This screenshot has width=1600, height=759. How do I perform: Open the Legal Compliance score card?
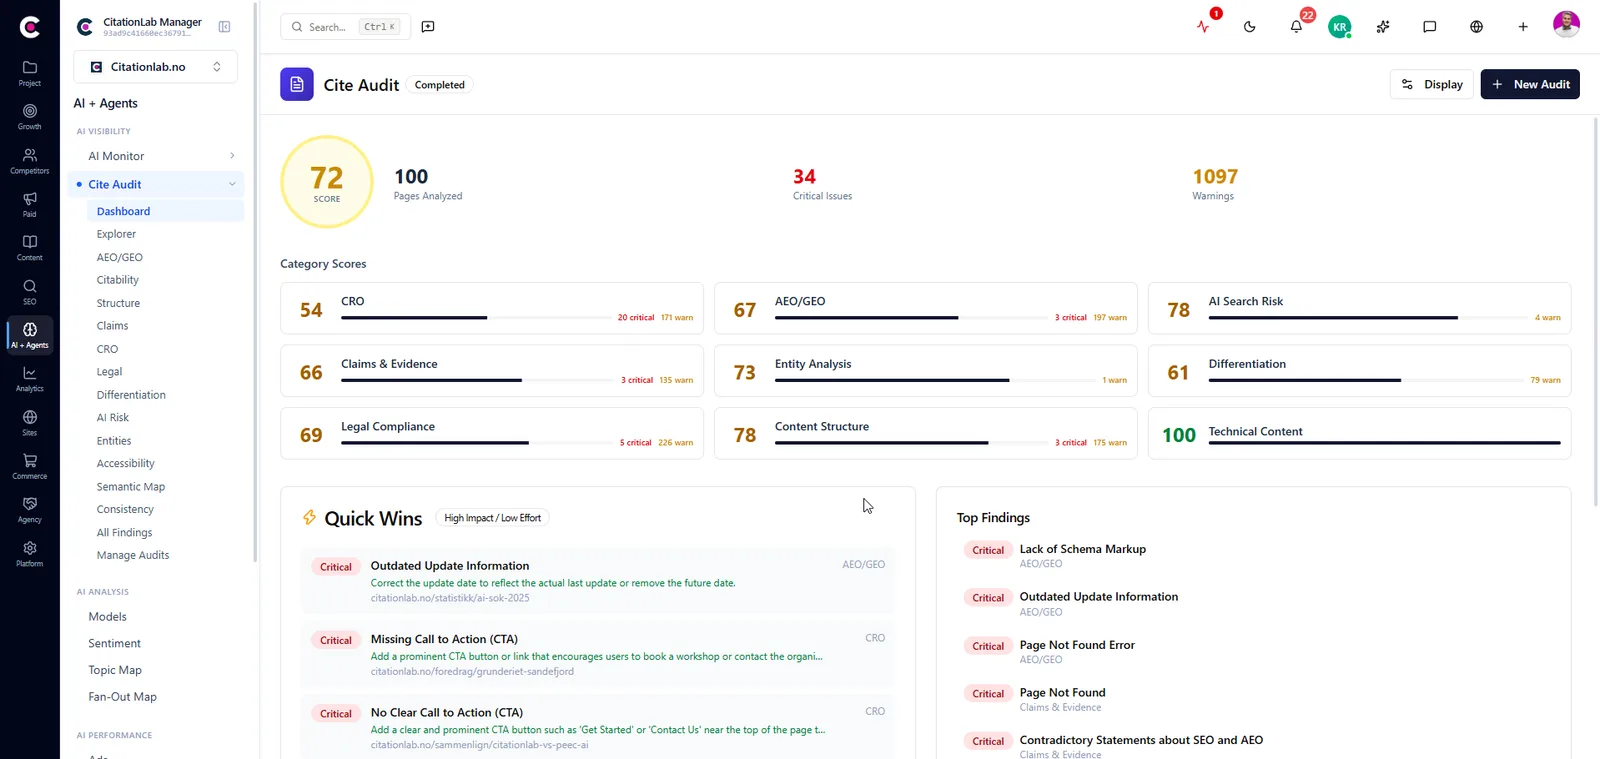click(x=492, y=434)
